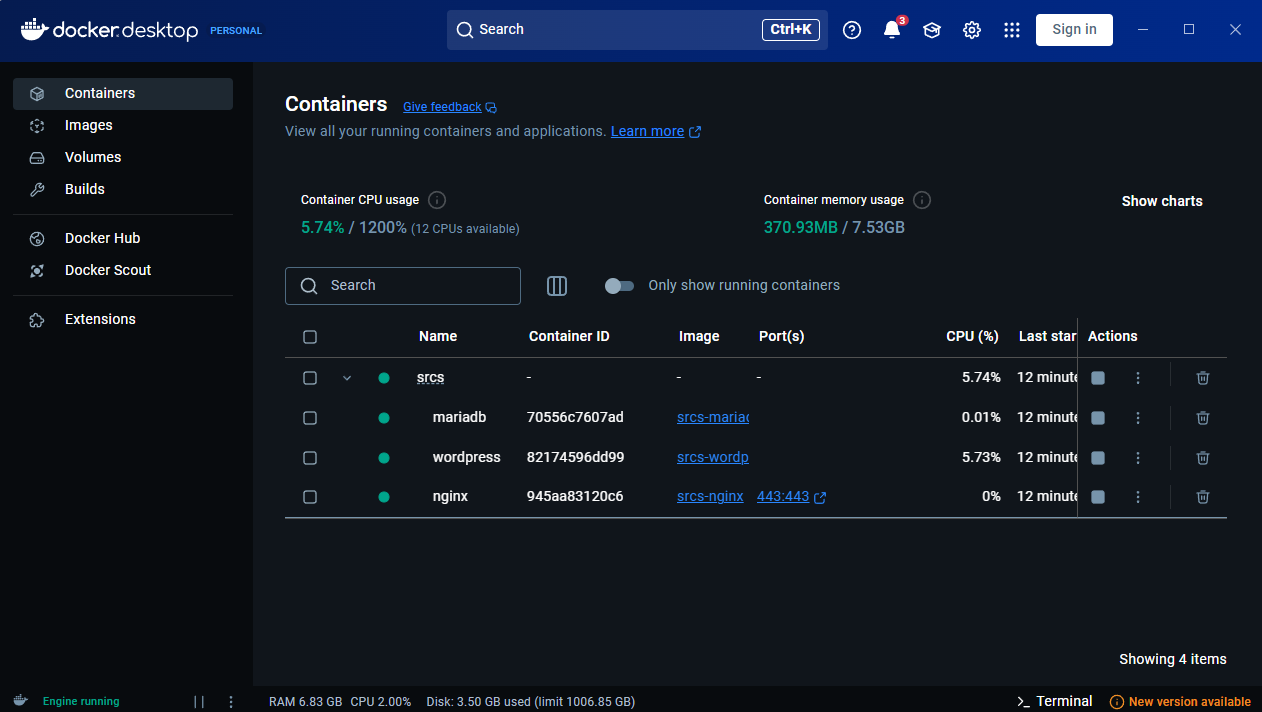Open the column management icon next to search
1262x712 pixels.
557,286
